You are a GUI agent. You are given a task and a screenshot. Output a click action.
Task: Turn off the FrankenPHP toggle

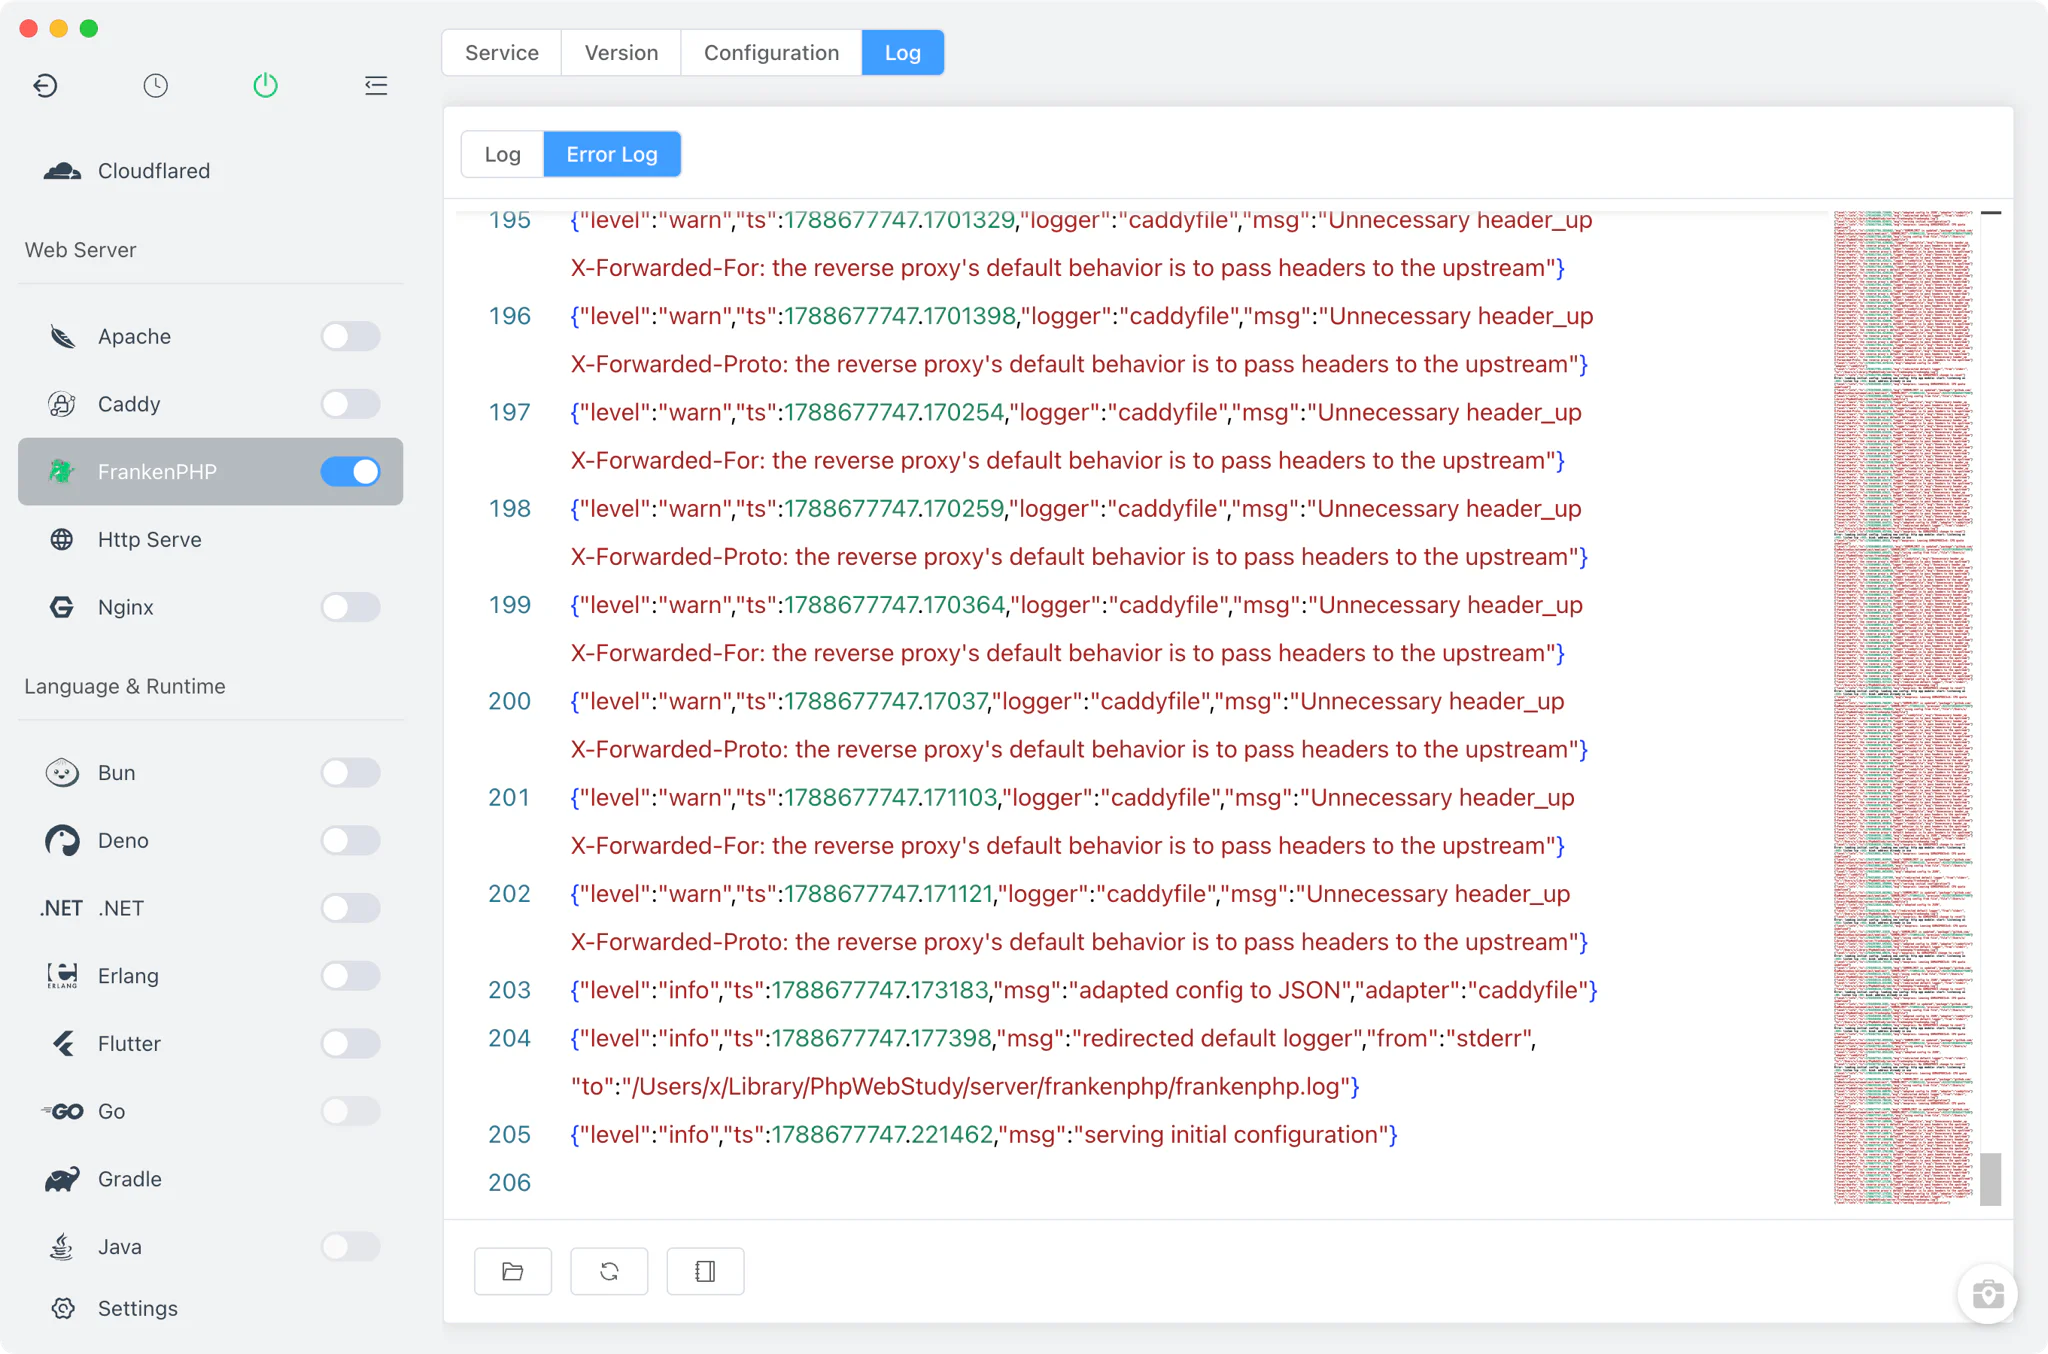pyautogui.click(x=350, y=471)
